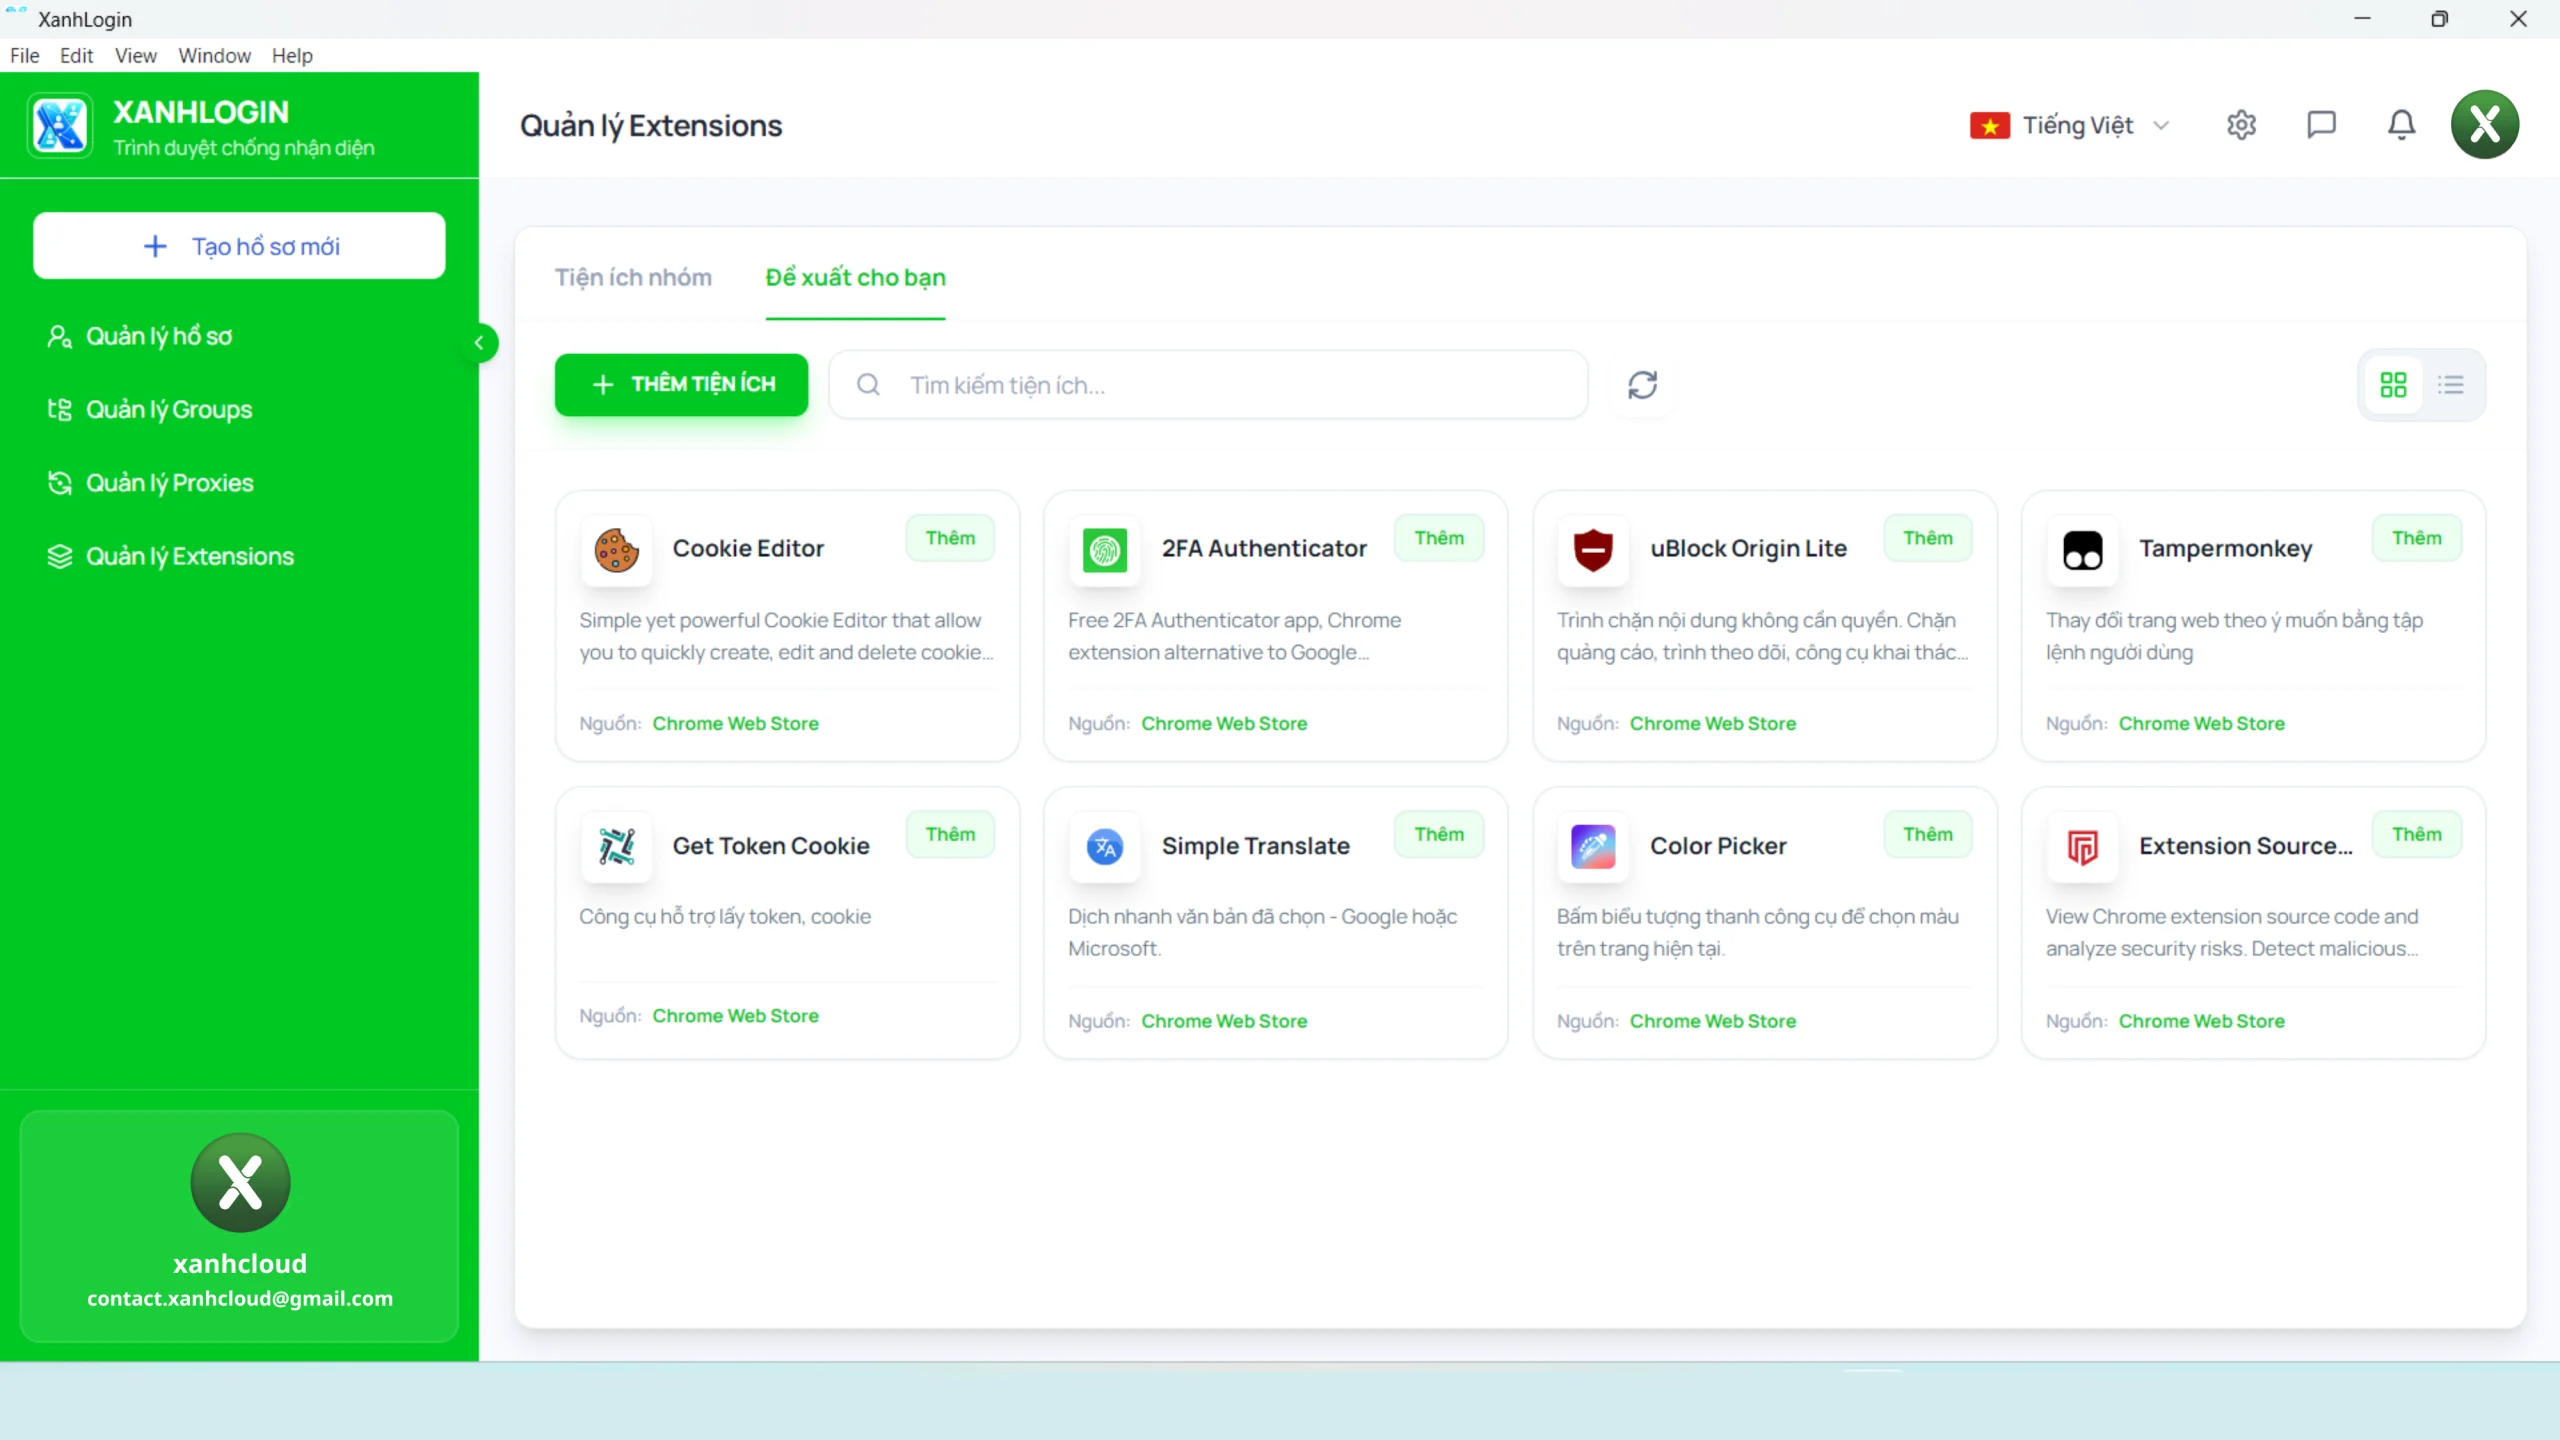Add the Extension Source extension
Viewport: 2560px width, 1440px height.
point(2416,835)
